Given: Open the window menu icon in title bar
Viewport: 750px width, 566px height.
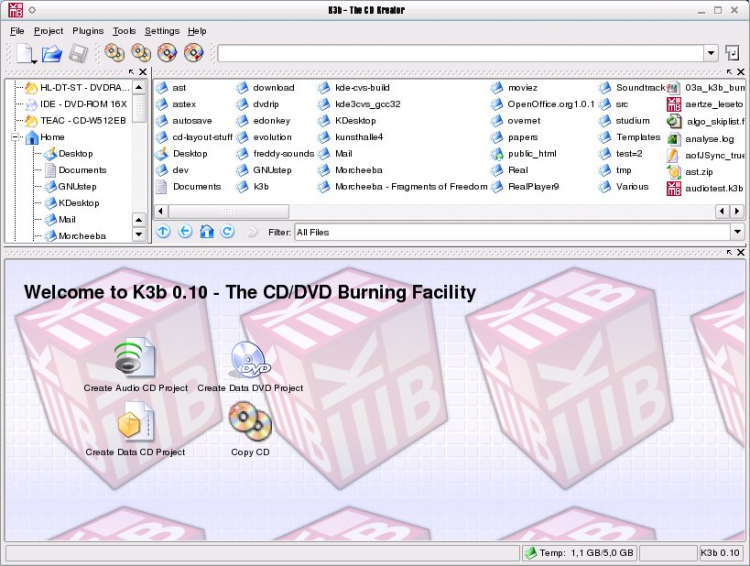Looking at the screenshot, I should pos(14,10).
